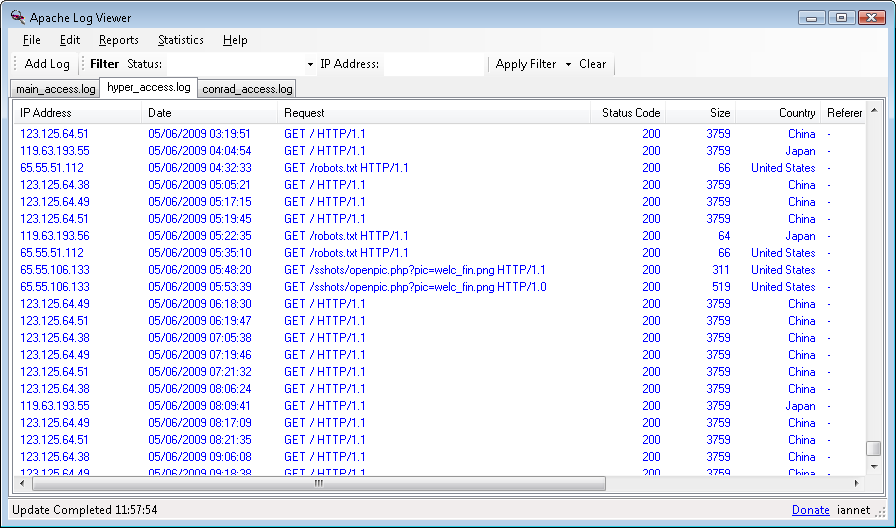Select the hyper_access.log tab
896x528 pixels.
pyautogui.click(x=149, y=87)
